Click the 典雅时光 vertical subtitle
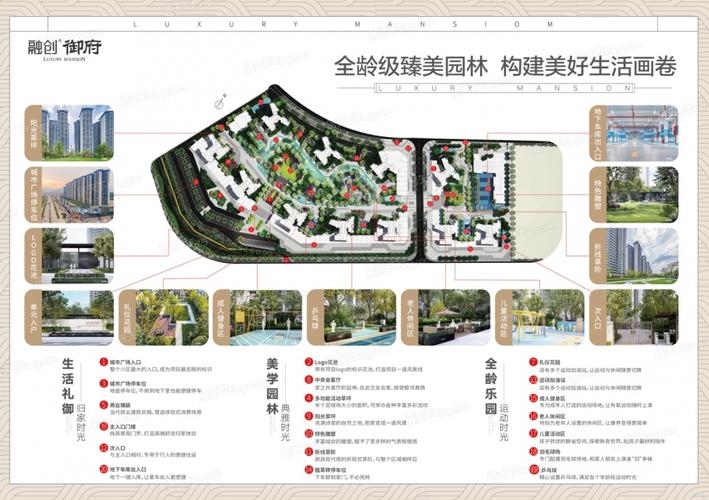Image resolution: width=709 pixels, height=500 pixels. (285, 422)
